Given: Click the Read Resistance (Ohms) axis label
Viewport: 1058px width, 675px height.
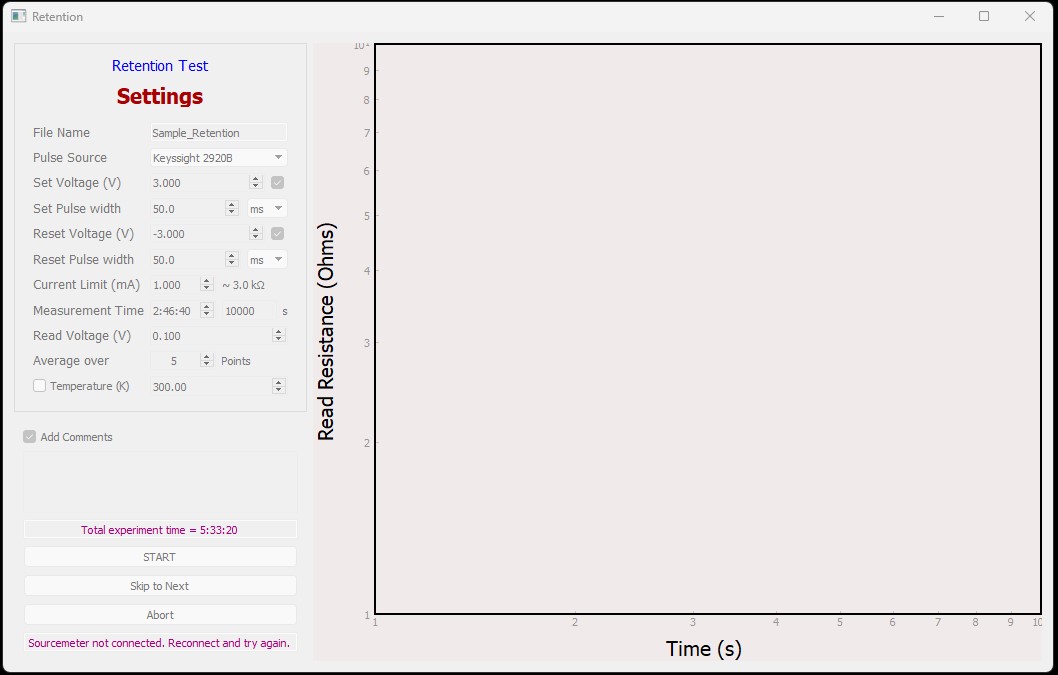Looking at the screenshot, I should click(326, 331).
